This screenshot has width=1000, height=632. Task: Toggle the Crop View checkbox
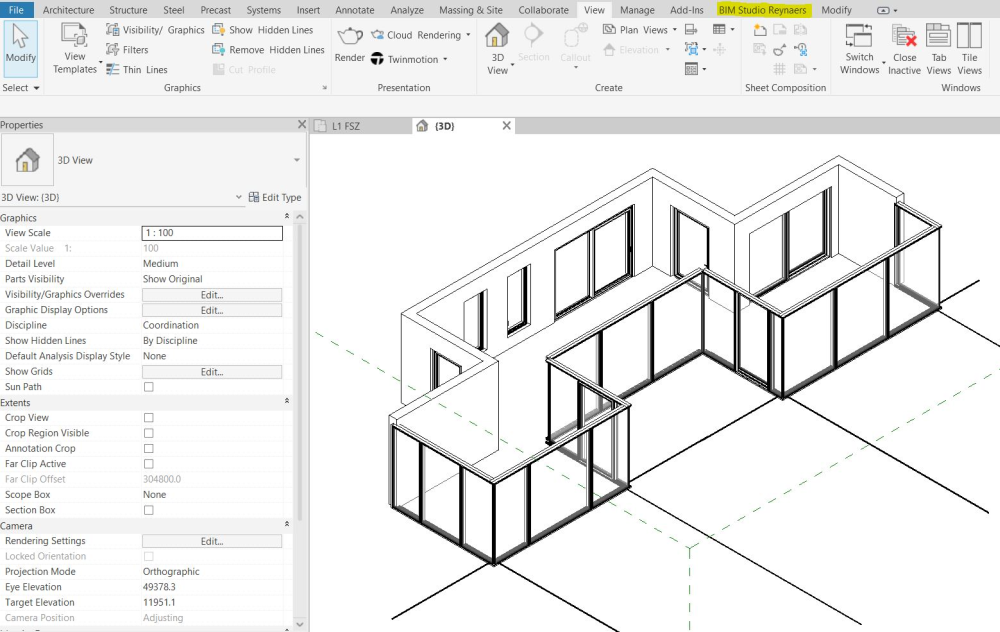point(149,418)
